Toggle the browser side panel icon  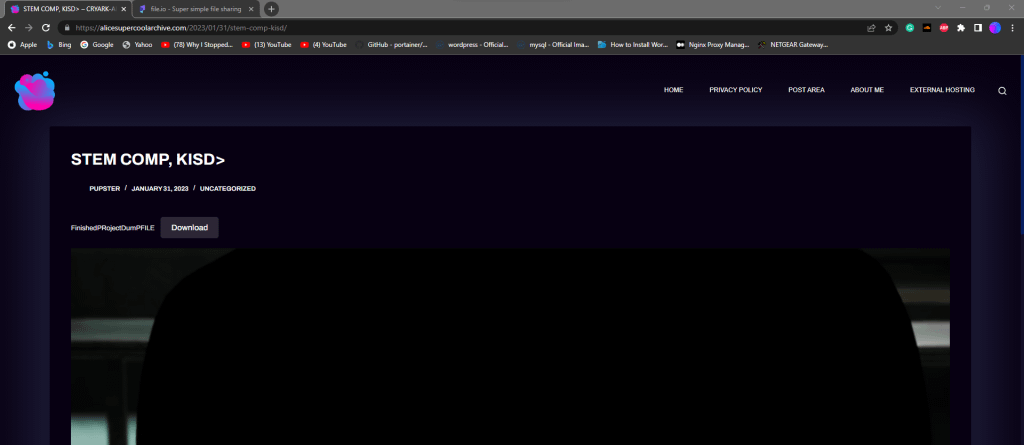tap(978, 28)
